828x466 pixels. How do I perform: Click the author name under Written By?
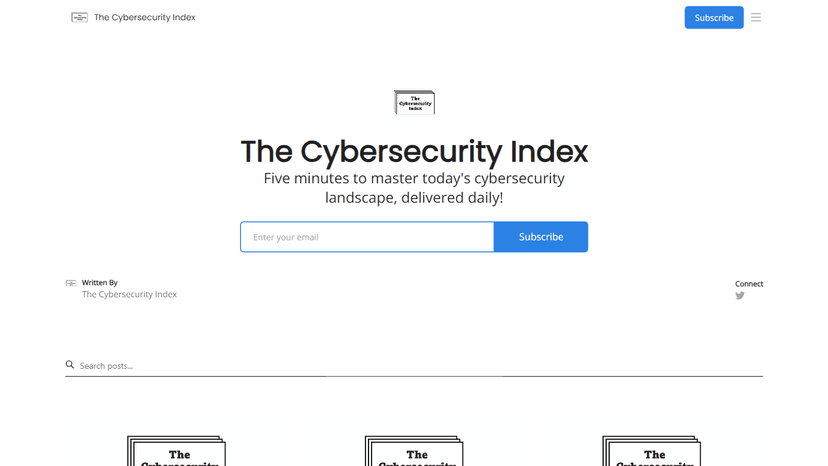pyautogui.click(x=129, y=294)
